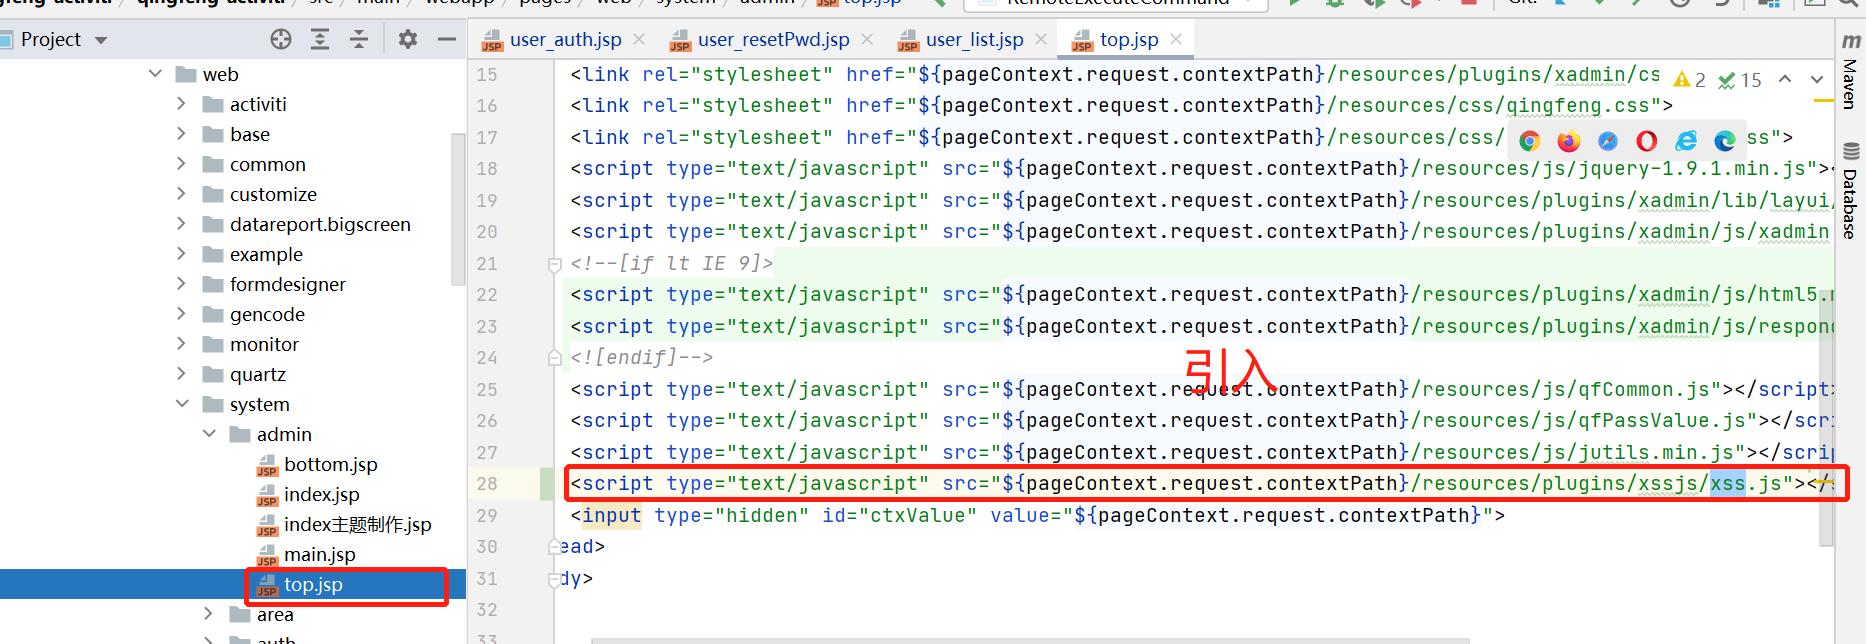Expand the example folder

181,254
